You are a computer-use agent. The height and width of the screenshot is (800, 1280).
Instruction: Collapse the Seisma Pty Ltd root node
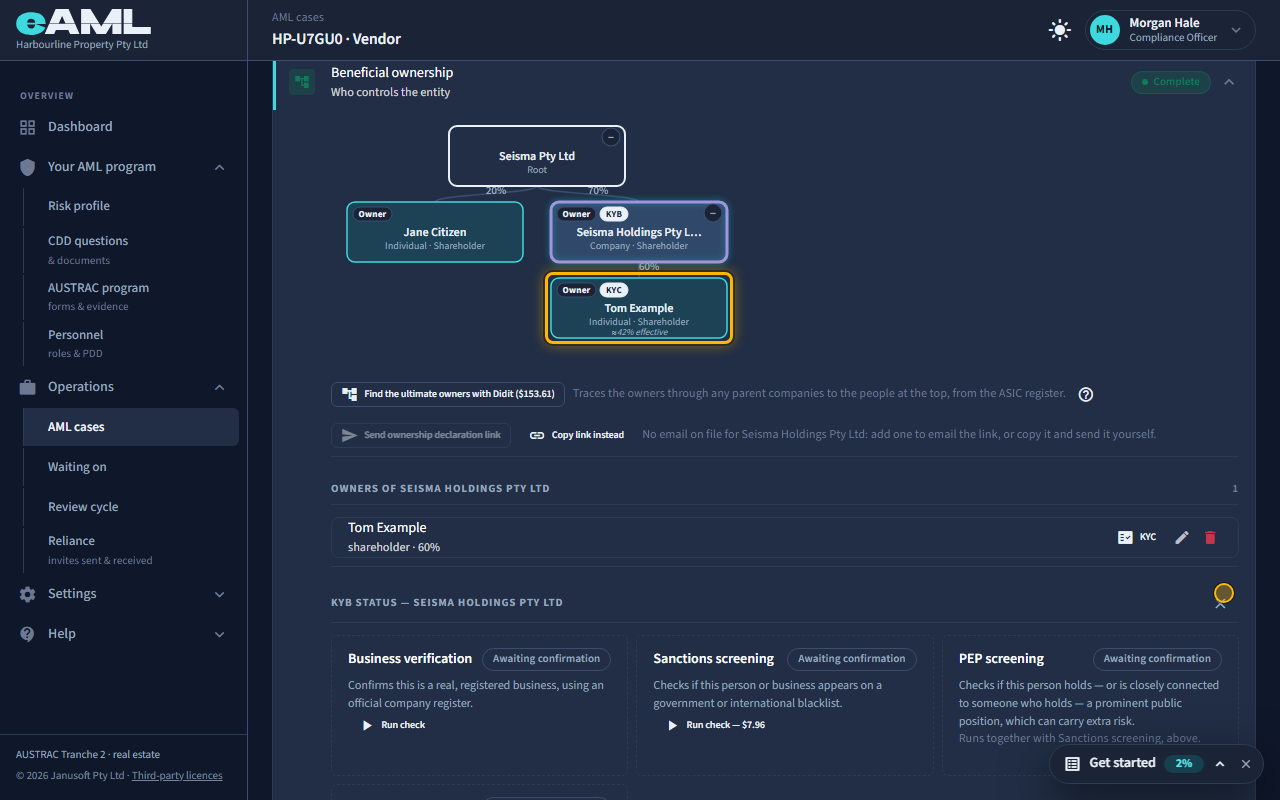point(610,138)
